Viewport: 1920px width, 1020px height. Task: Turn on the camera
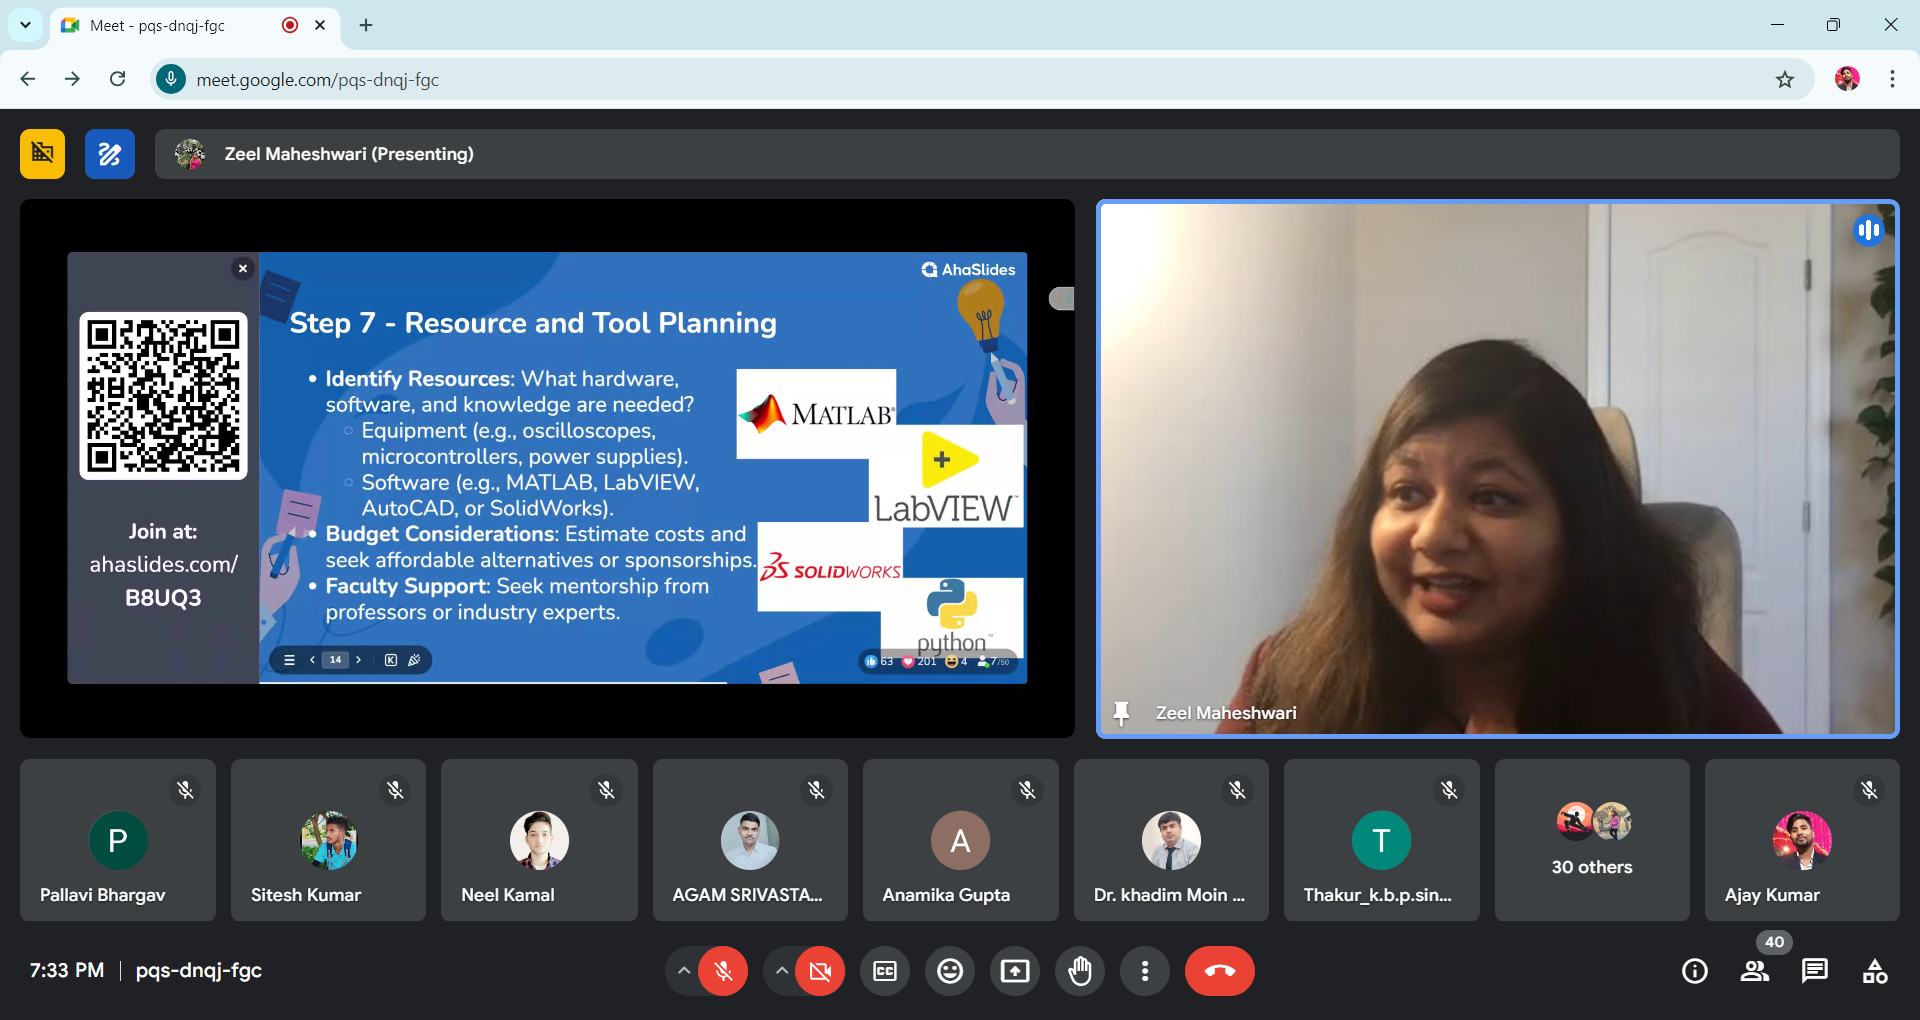(820, 971)
